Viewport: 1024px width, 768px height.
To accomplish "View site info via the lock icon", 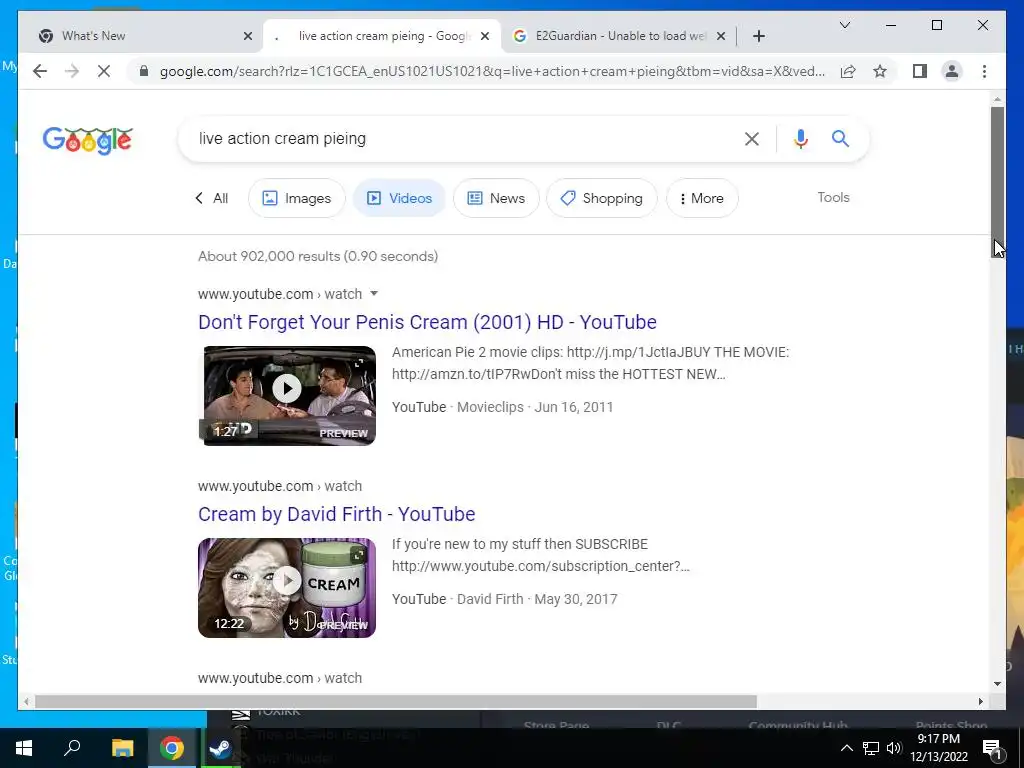I will click(144, 71).
